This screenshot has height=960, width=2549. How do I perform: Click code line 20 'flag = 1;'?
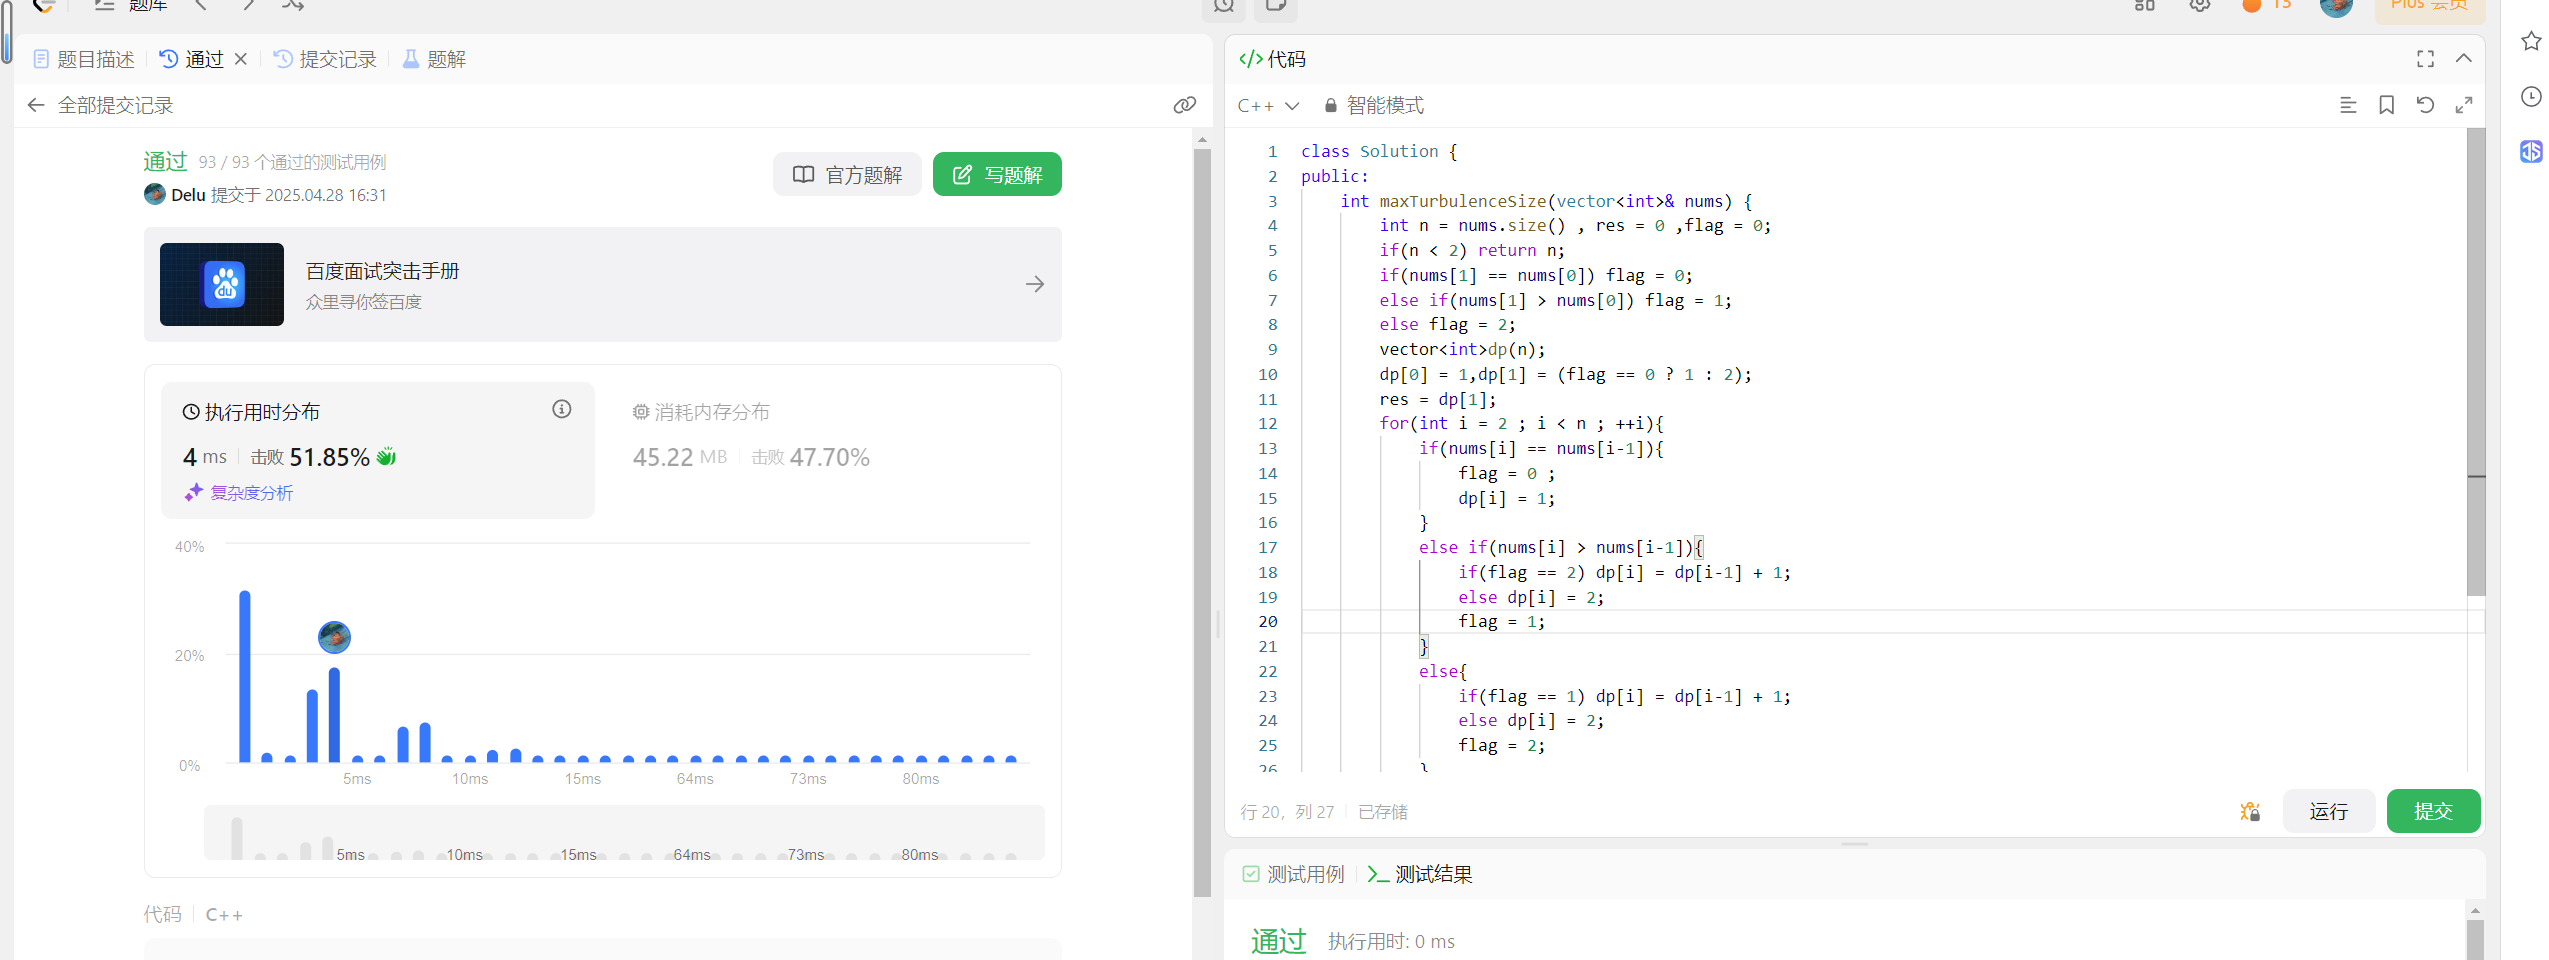coord(1501,622)
